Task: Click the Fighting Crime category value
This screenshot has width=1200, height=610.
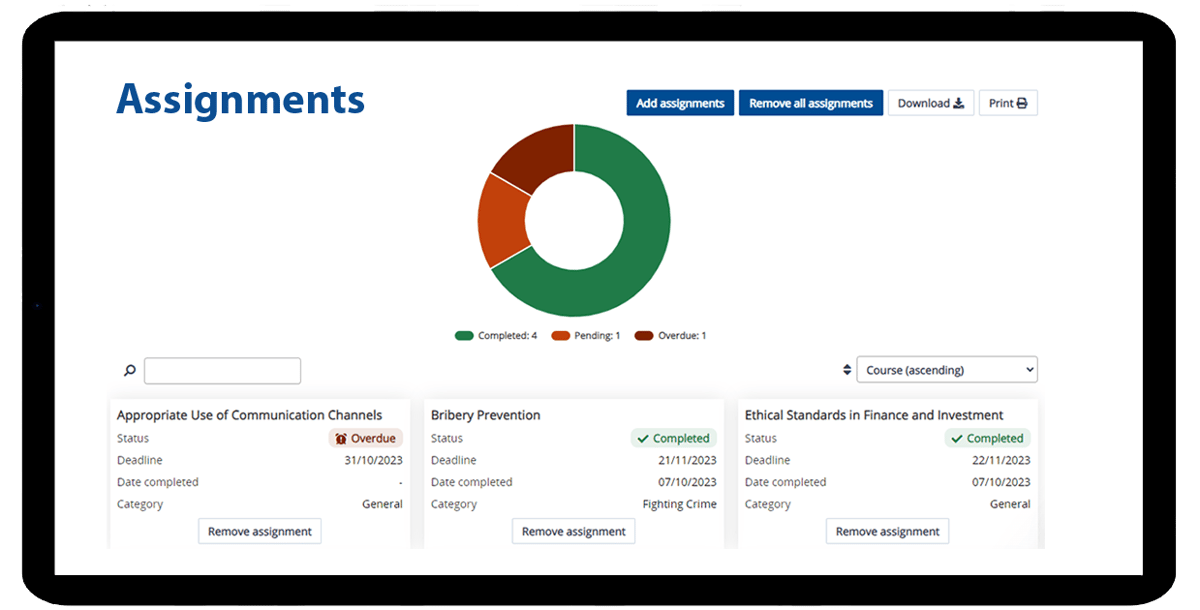Action: coord(680,504)
